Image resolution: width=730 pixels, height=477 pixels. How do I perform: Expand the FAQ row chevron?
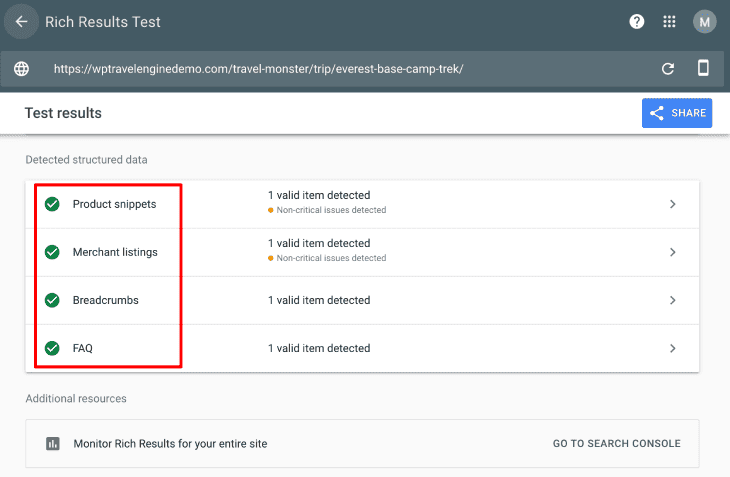click(x=672, y=348)
